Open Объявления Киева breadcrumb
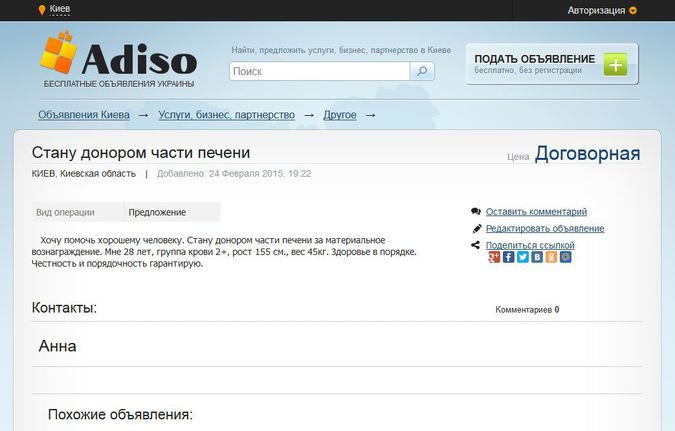The height and width of the screenshot is (431, 675). tap(84, 115)
